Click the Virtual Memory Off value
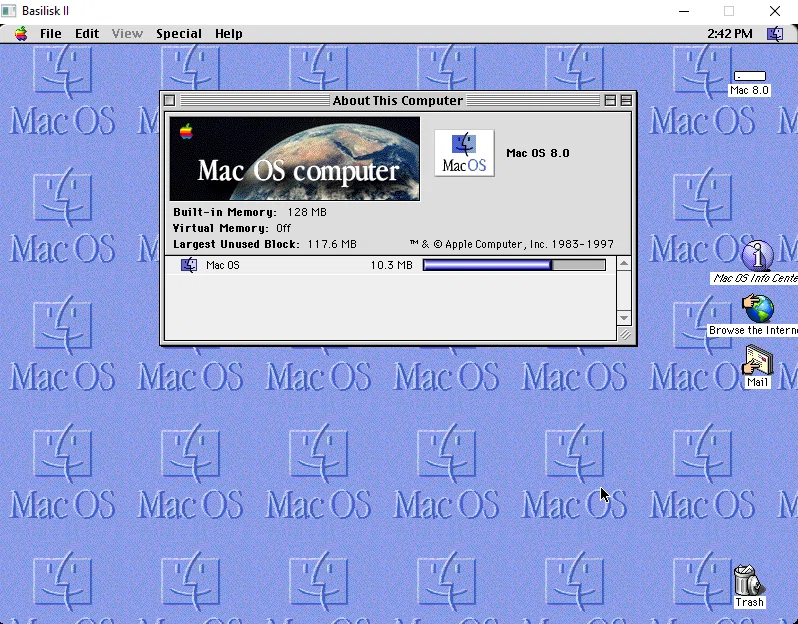798x624 pixels. click(283, 228)
